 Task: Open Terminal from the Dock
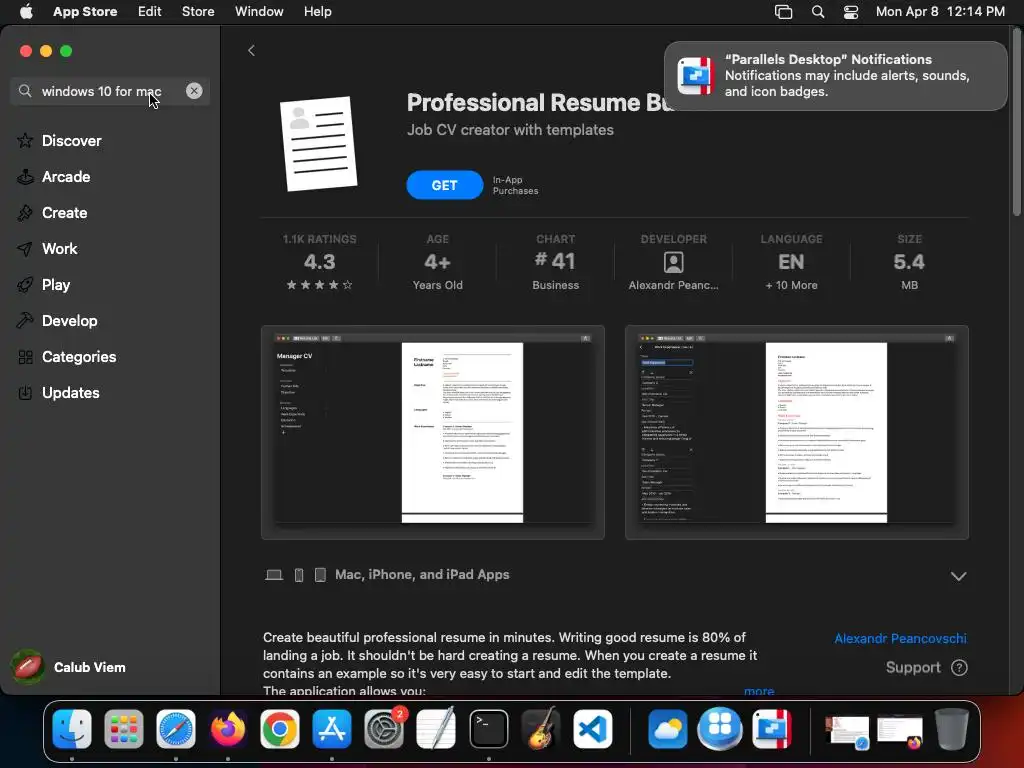(488, 728)
